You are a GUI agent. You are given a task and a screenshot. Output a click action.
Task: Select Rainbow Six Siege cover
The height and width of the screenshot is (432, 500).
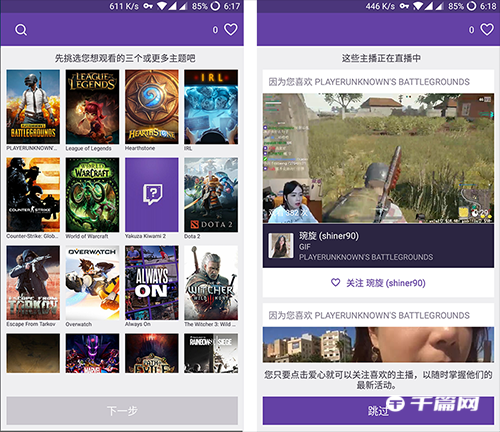211,353
